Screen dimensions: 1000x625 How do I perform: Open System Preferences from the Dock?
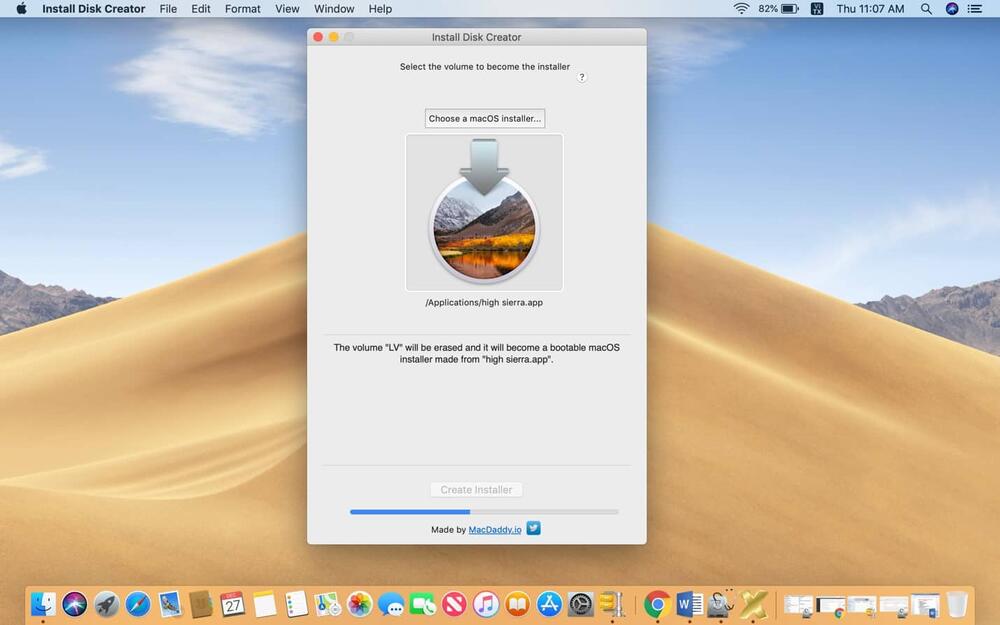point(581,604)
